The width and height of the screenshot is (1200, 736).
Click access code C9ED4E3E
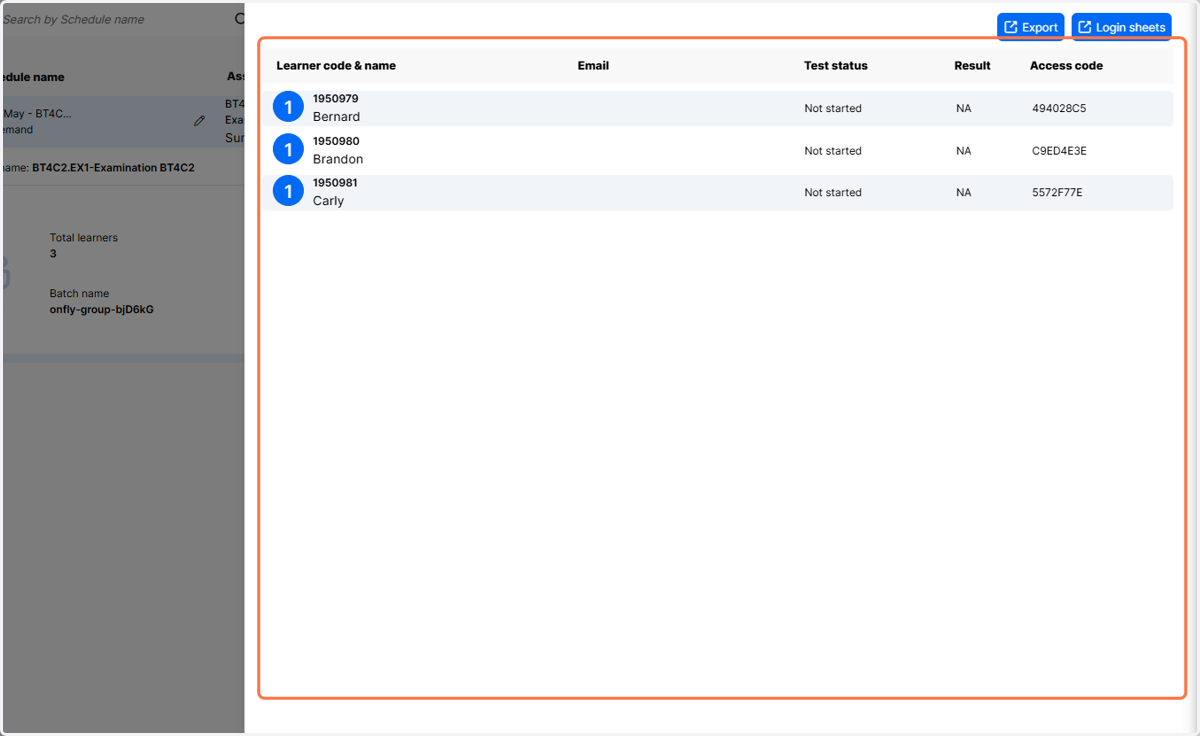pyautogui.click(x=1059, y=151)
